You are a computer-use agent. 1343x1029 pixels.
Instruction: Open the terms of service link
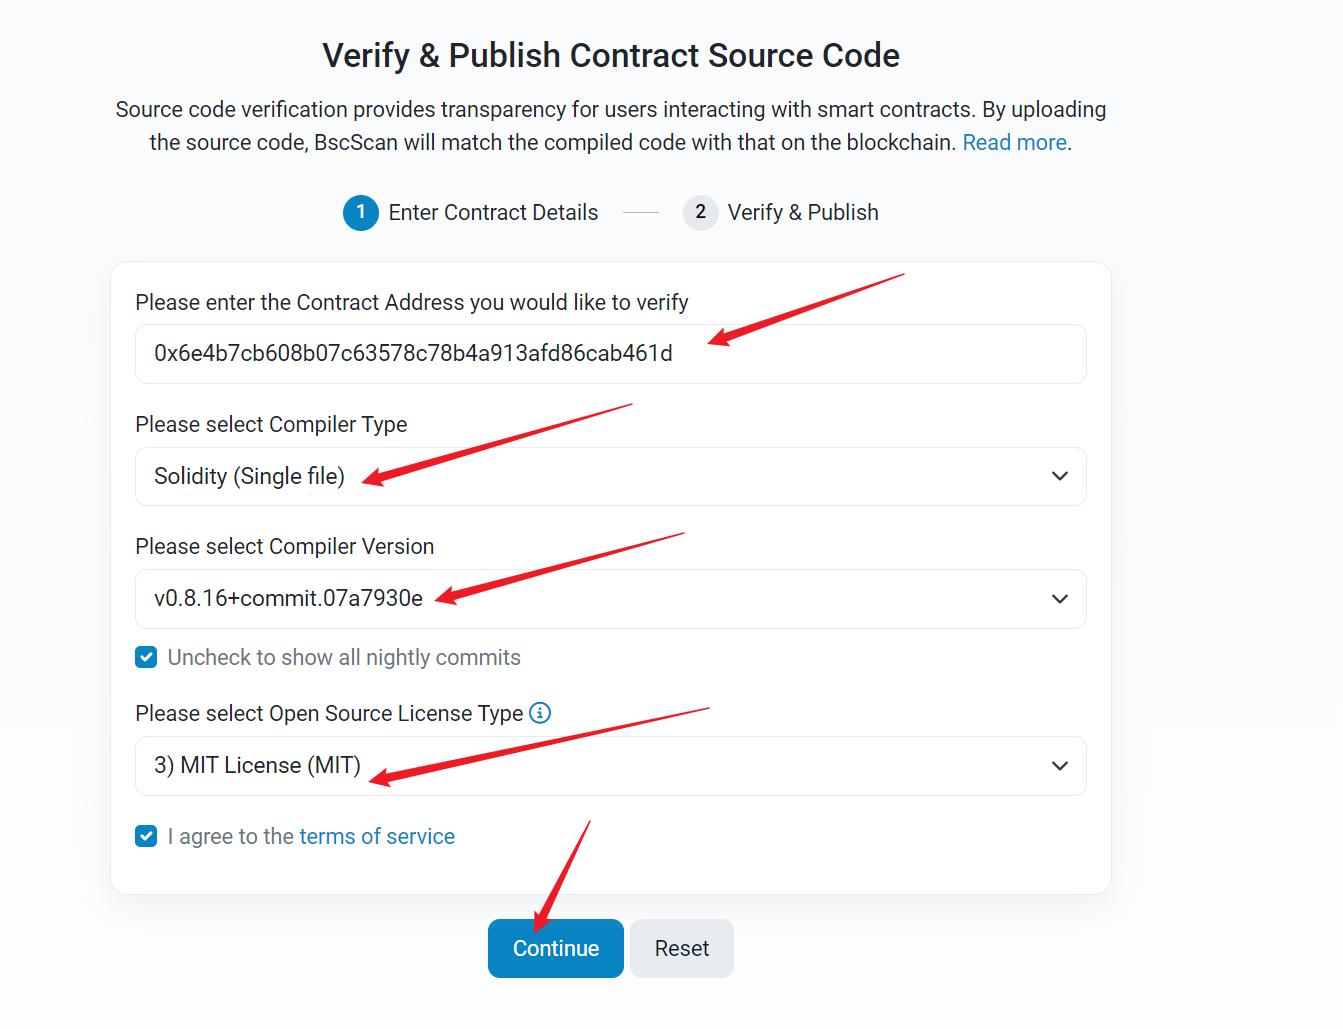coord(377,836)
